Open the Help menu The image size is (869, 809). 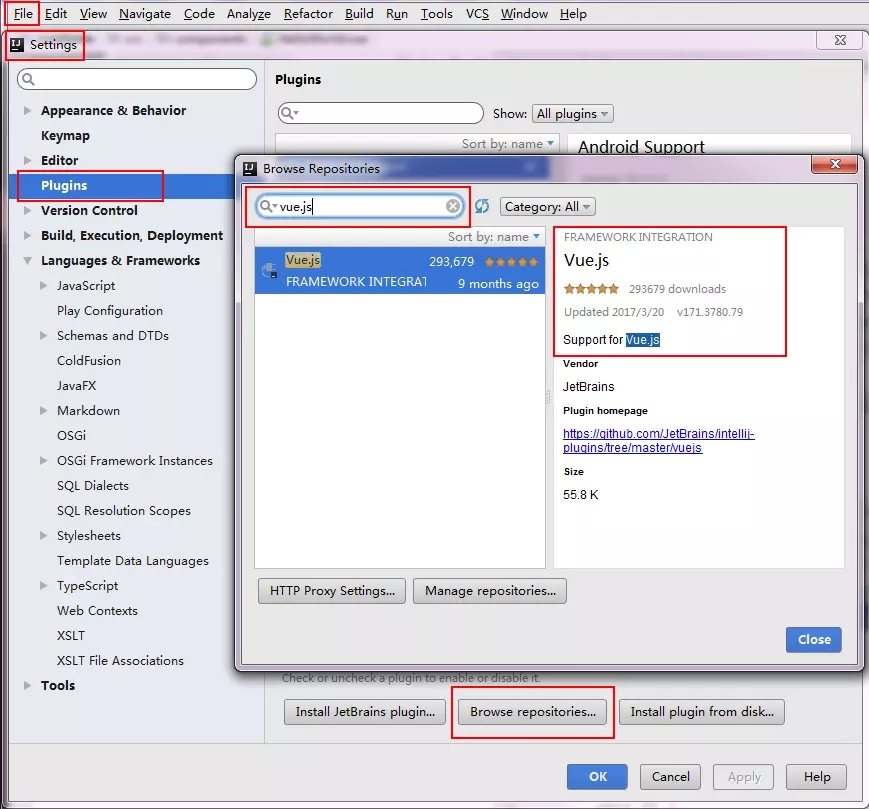573,14
